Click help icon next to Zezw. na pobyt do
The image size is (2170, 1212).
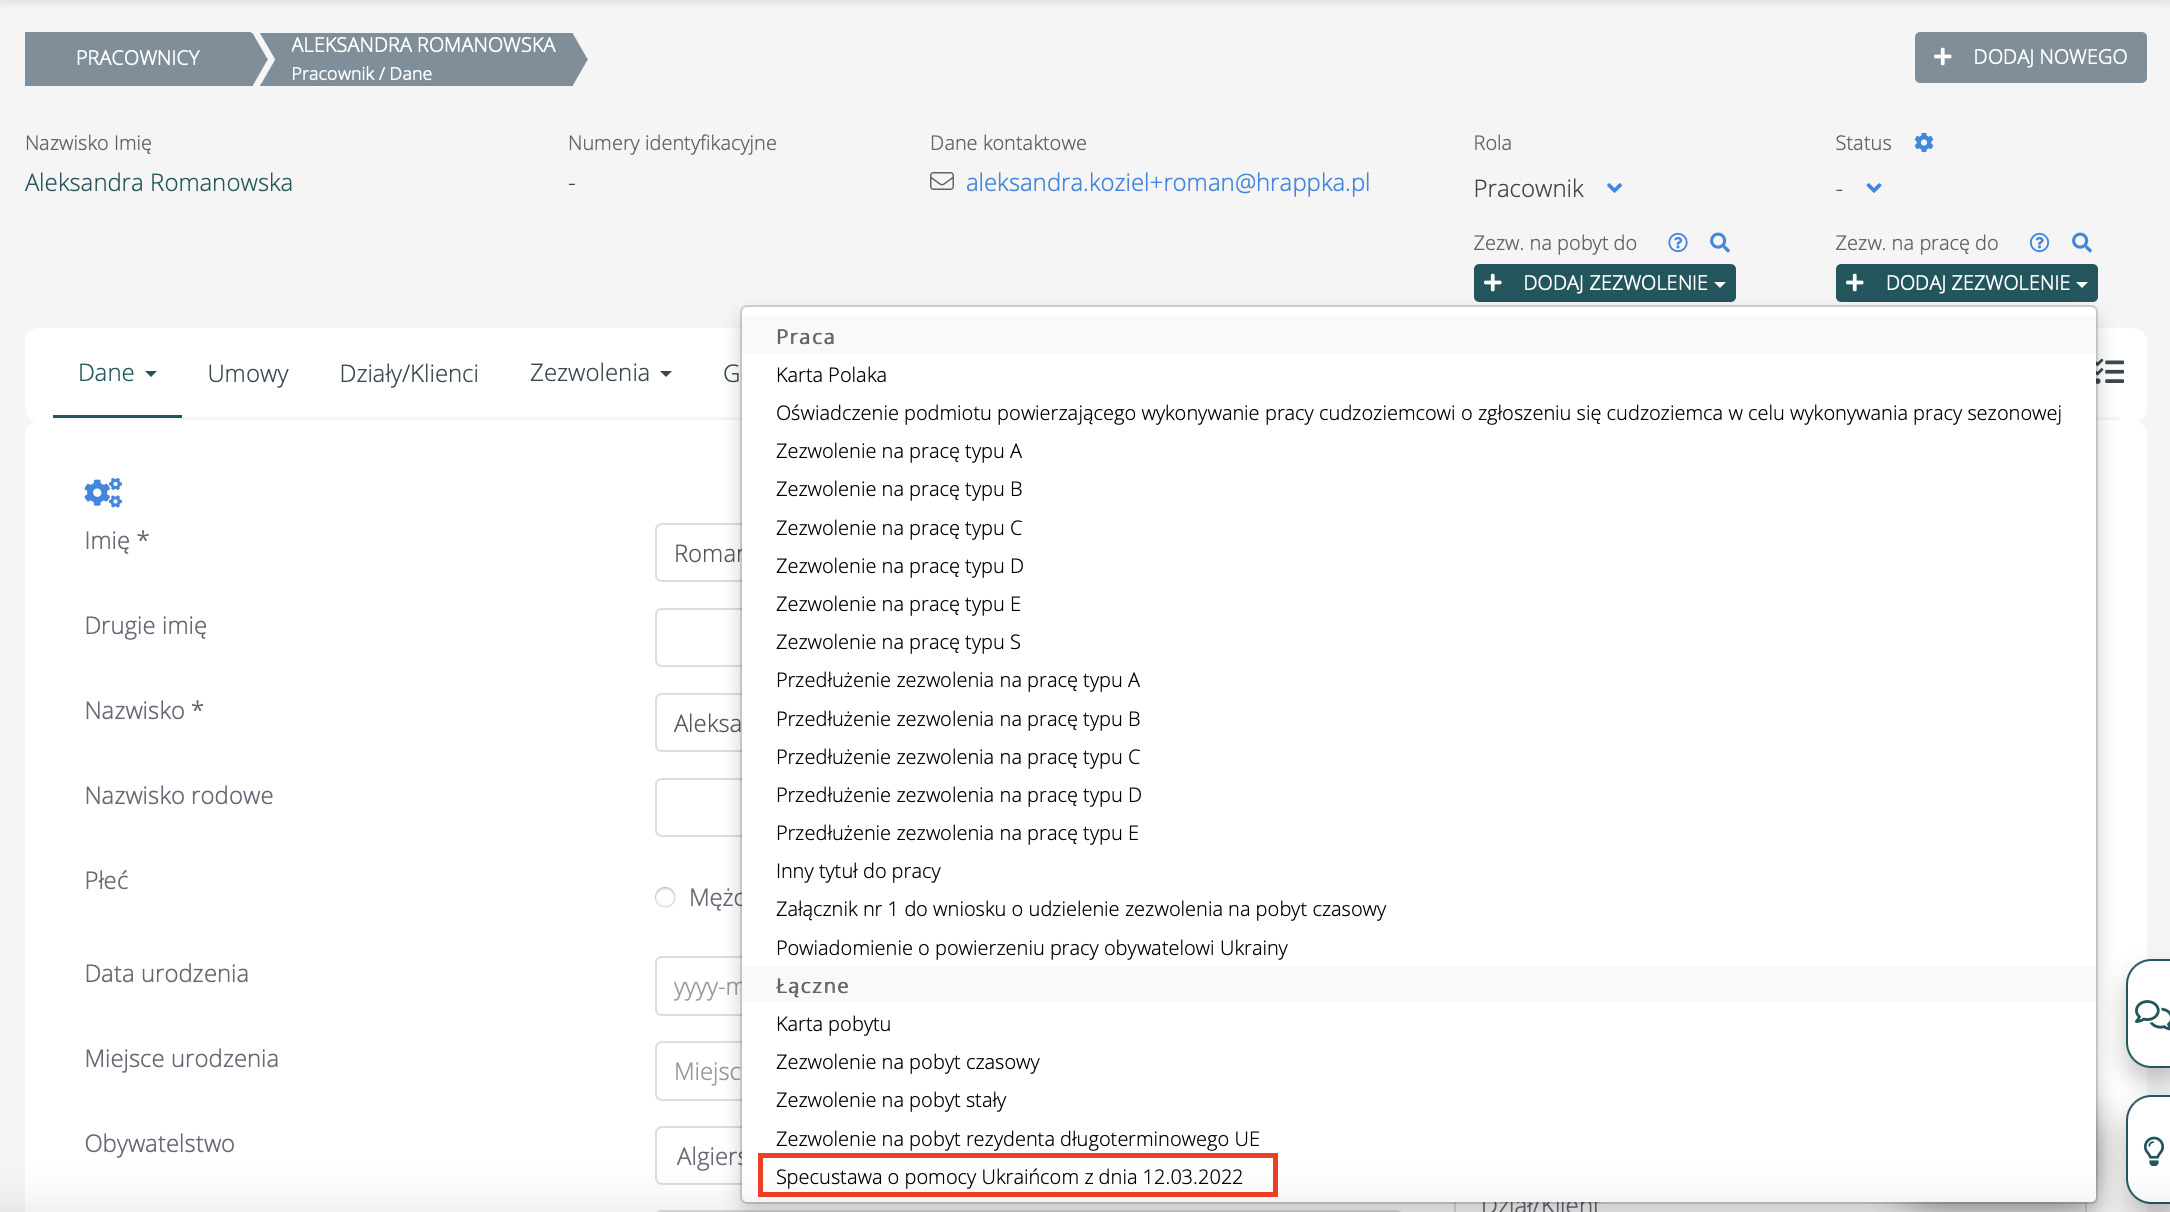[x=1678, y=243]
